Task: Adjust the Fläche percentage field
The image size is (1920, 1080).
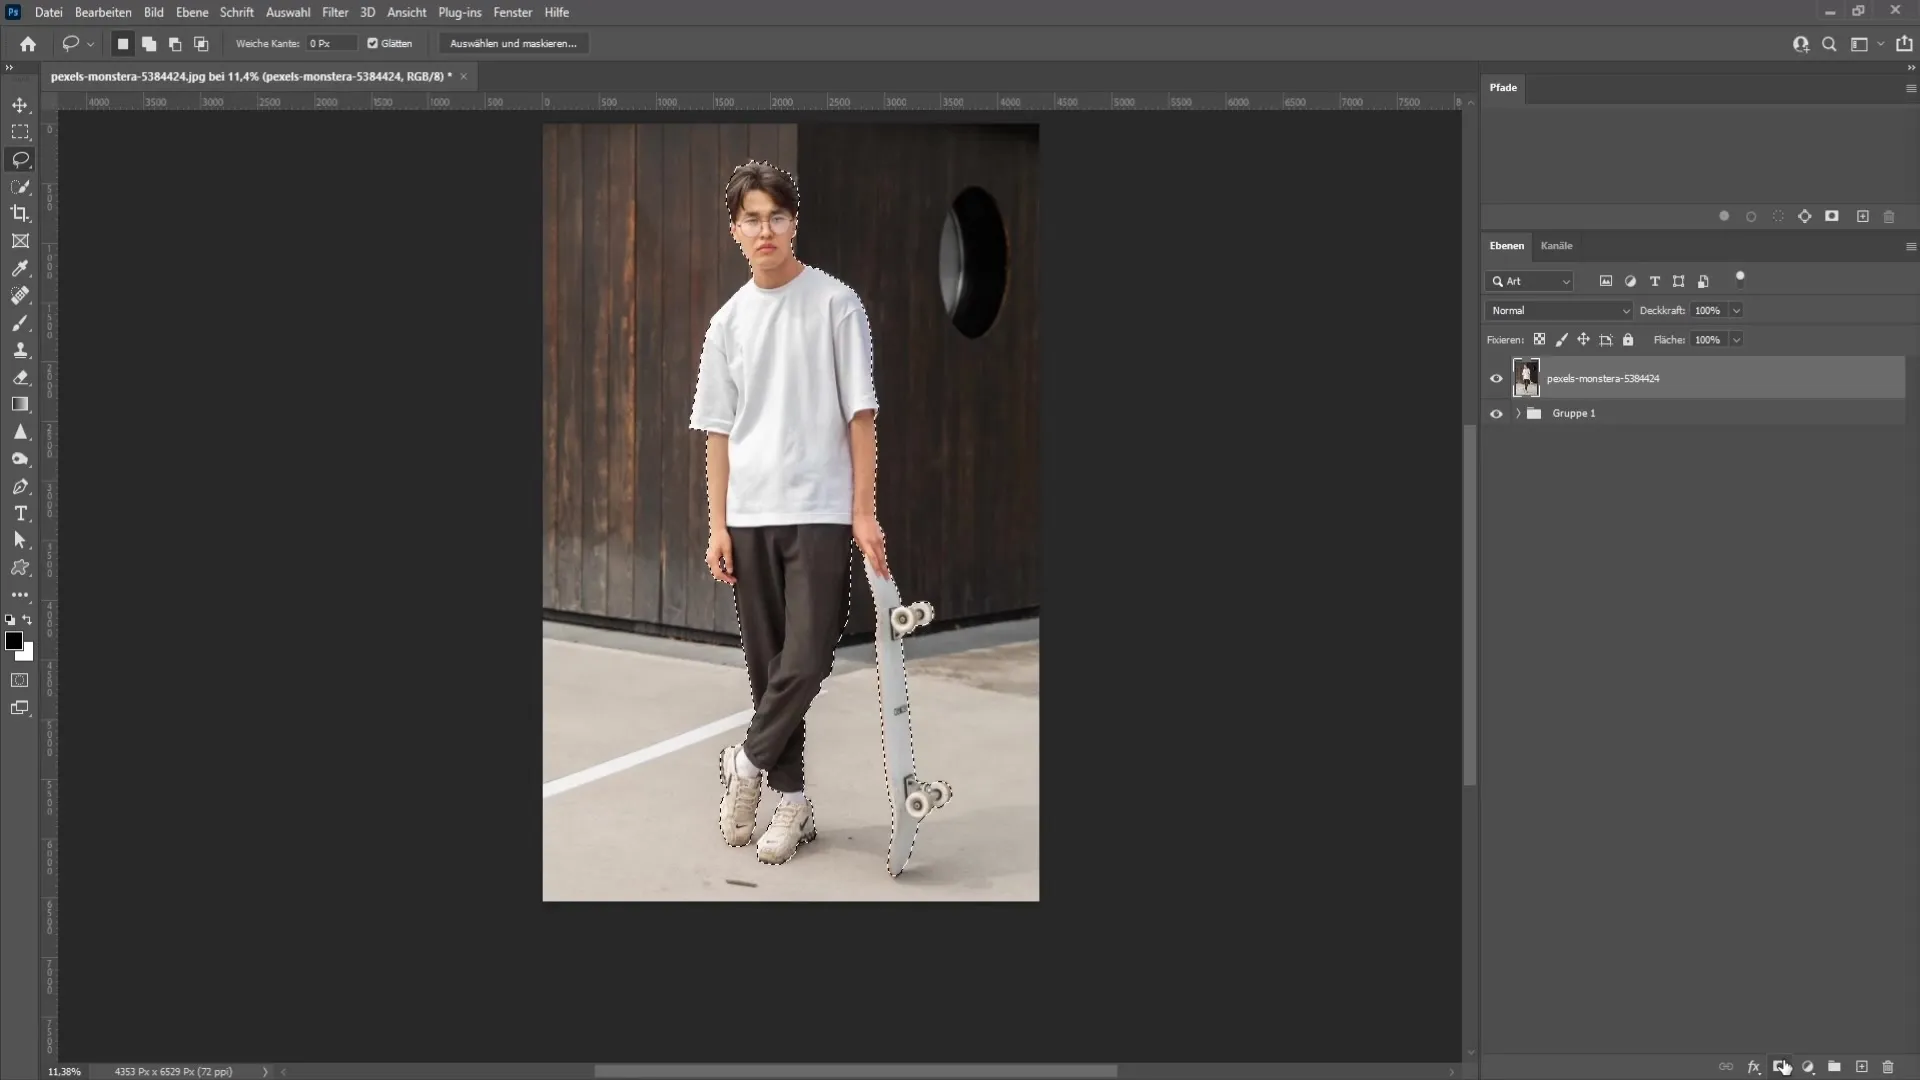Action: point(1712,339)
